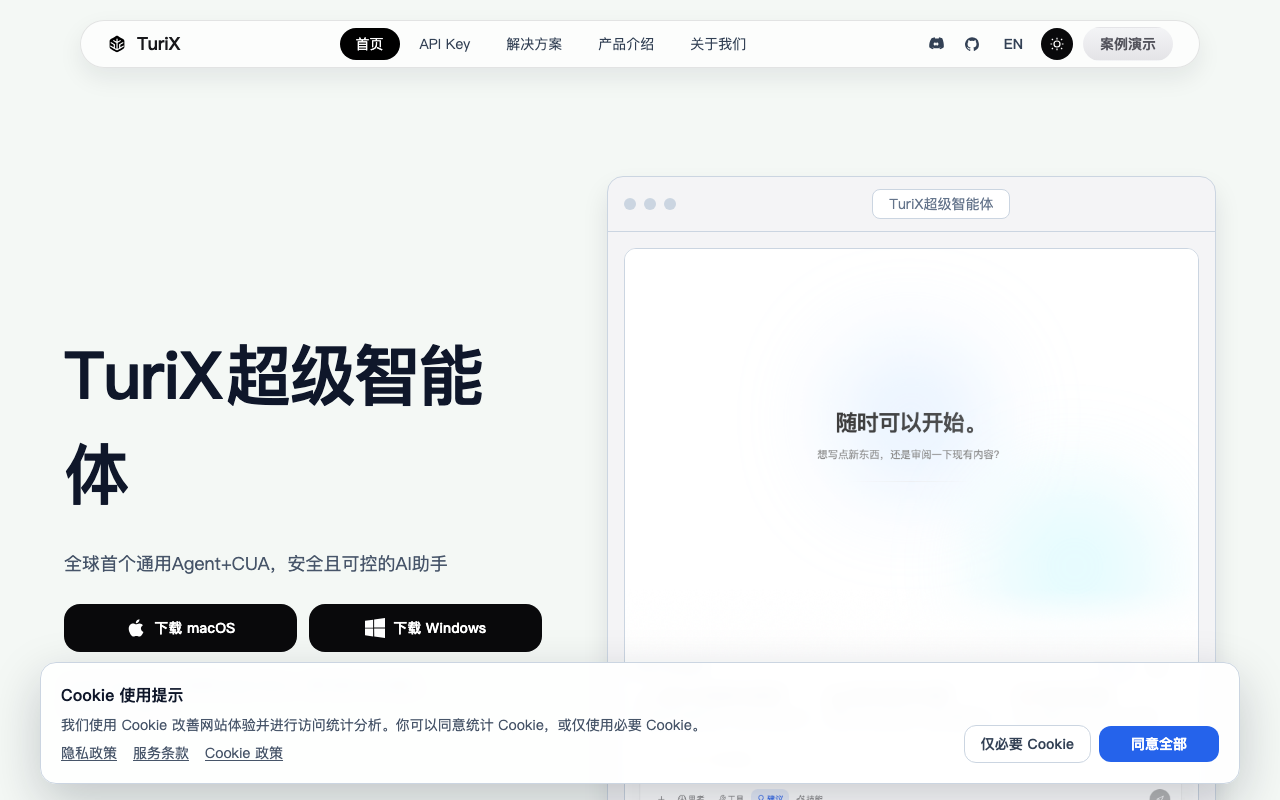Click the send arrow icon in preview
Viewport: 1280px width, 800px height.
click(x=1160, y=796)
